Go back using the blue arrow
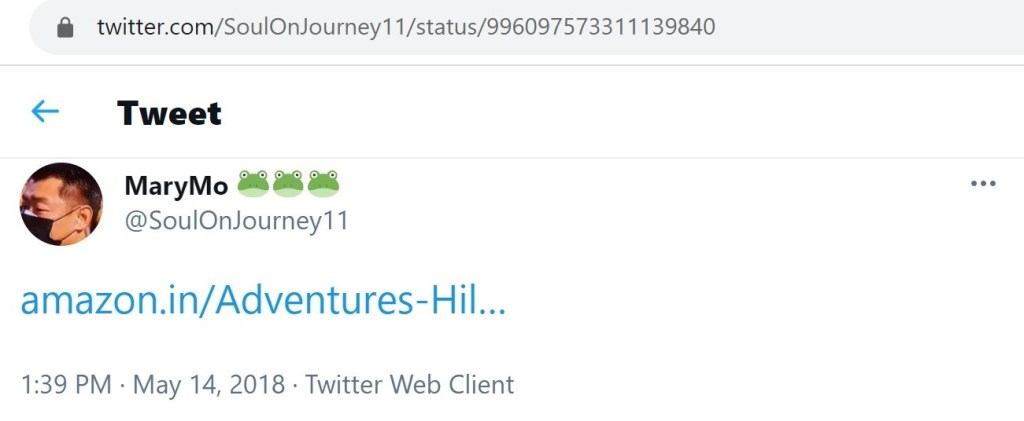The height and width of the screenshot is (421, 1024). [45, 112]
